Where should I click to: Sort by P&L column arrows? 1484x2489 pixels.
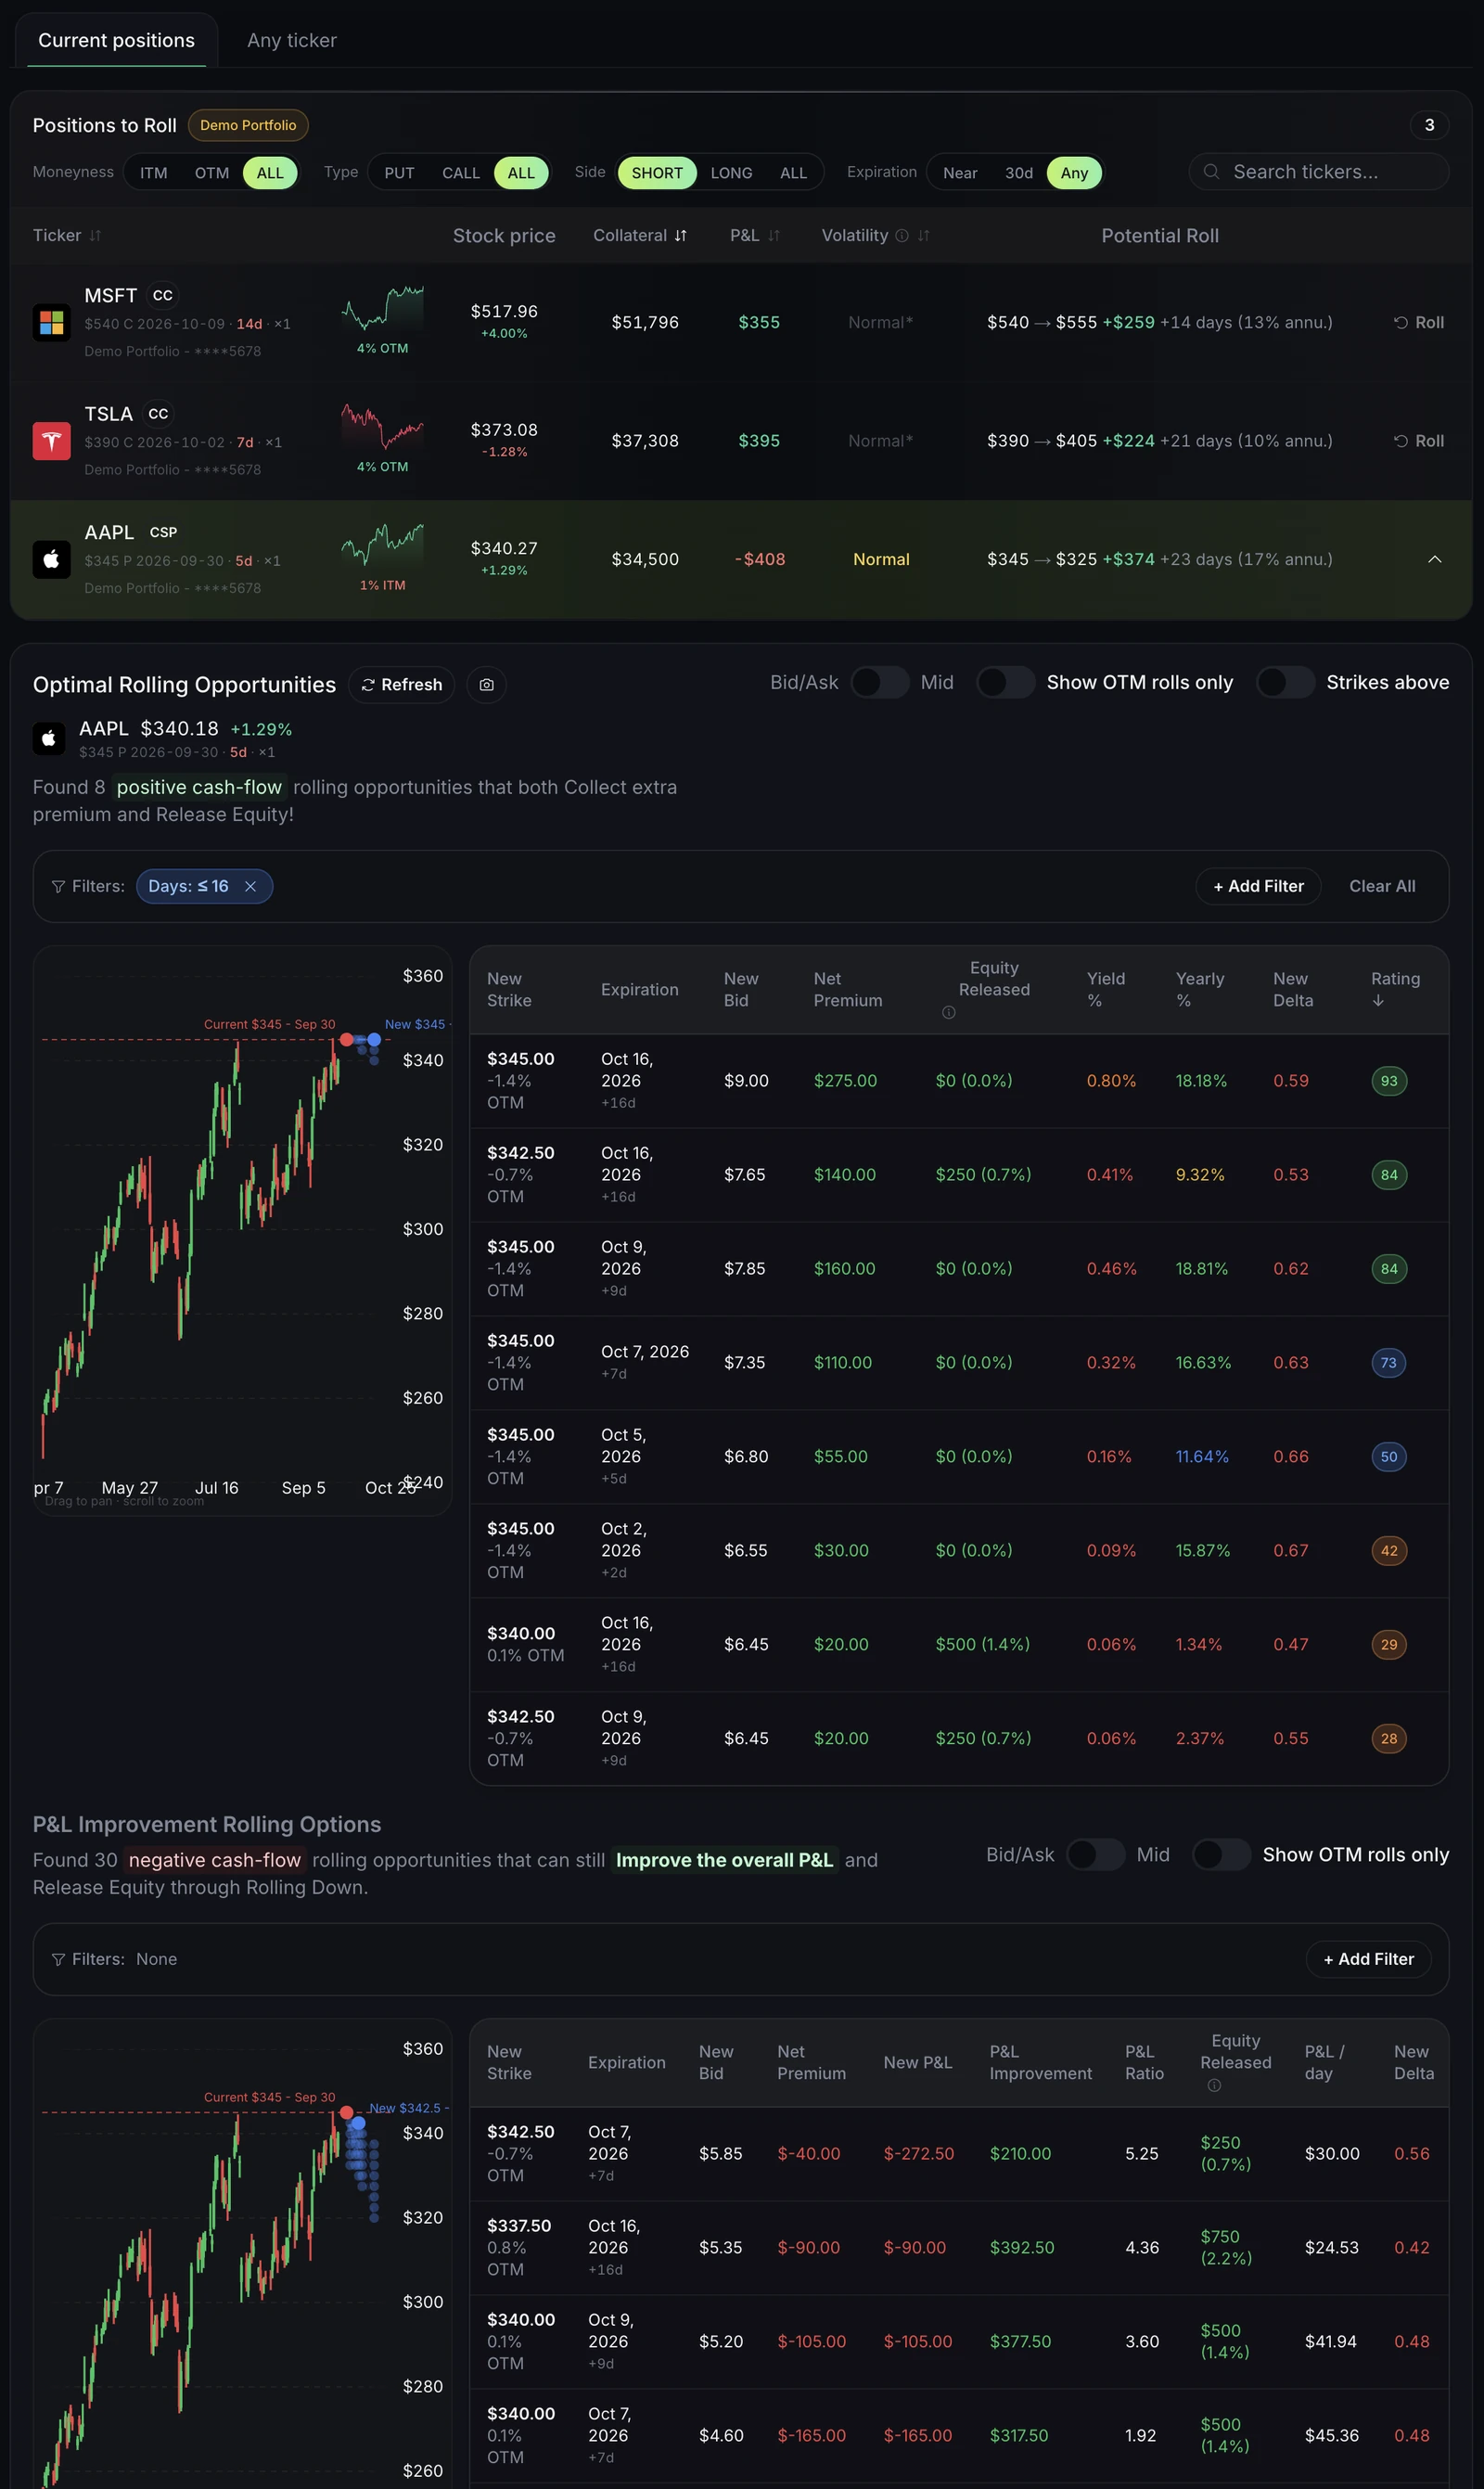point(774,236)
